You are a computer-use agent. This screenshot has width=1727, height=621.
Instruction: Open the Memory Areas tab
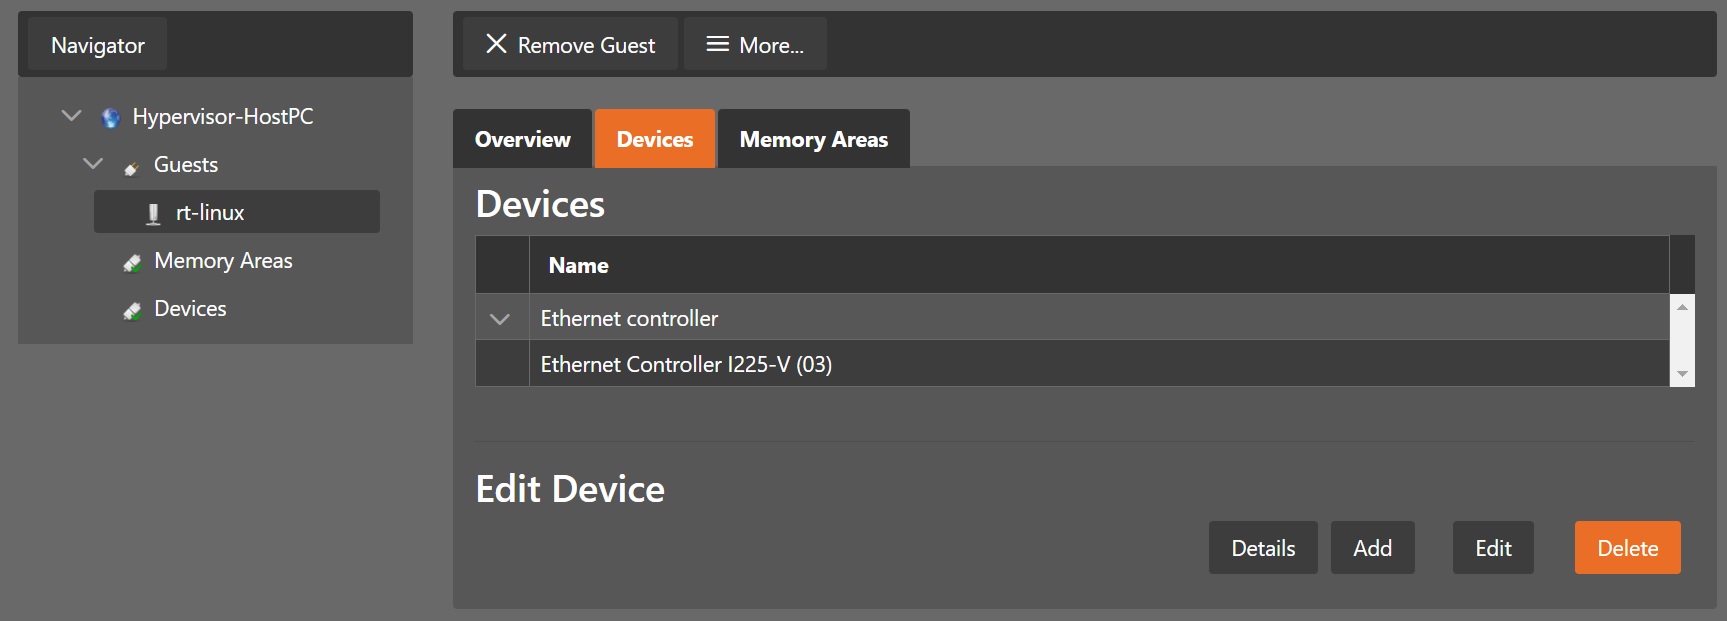click(x=812, y=138)
